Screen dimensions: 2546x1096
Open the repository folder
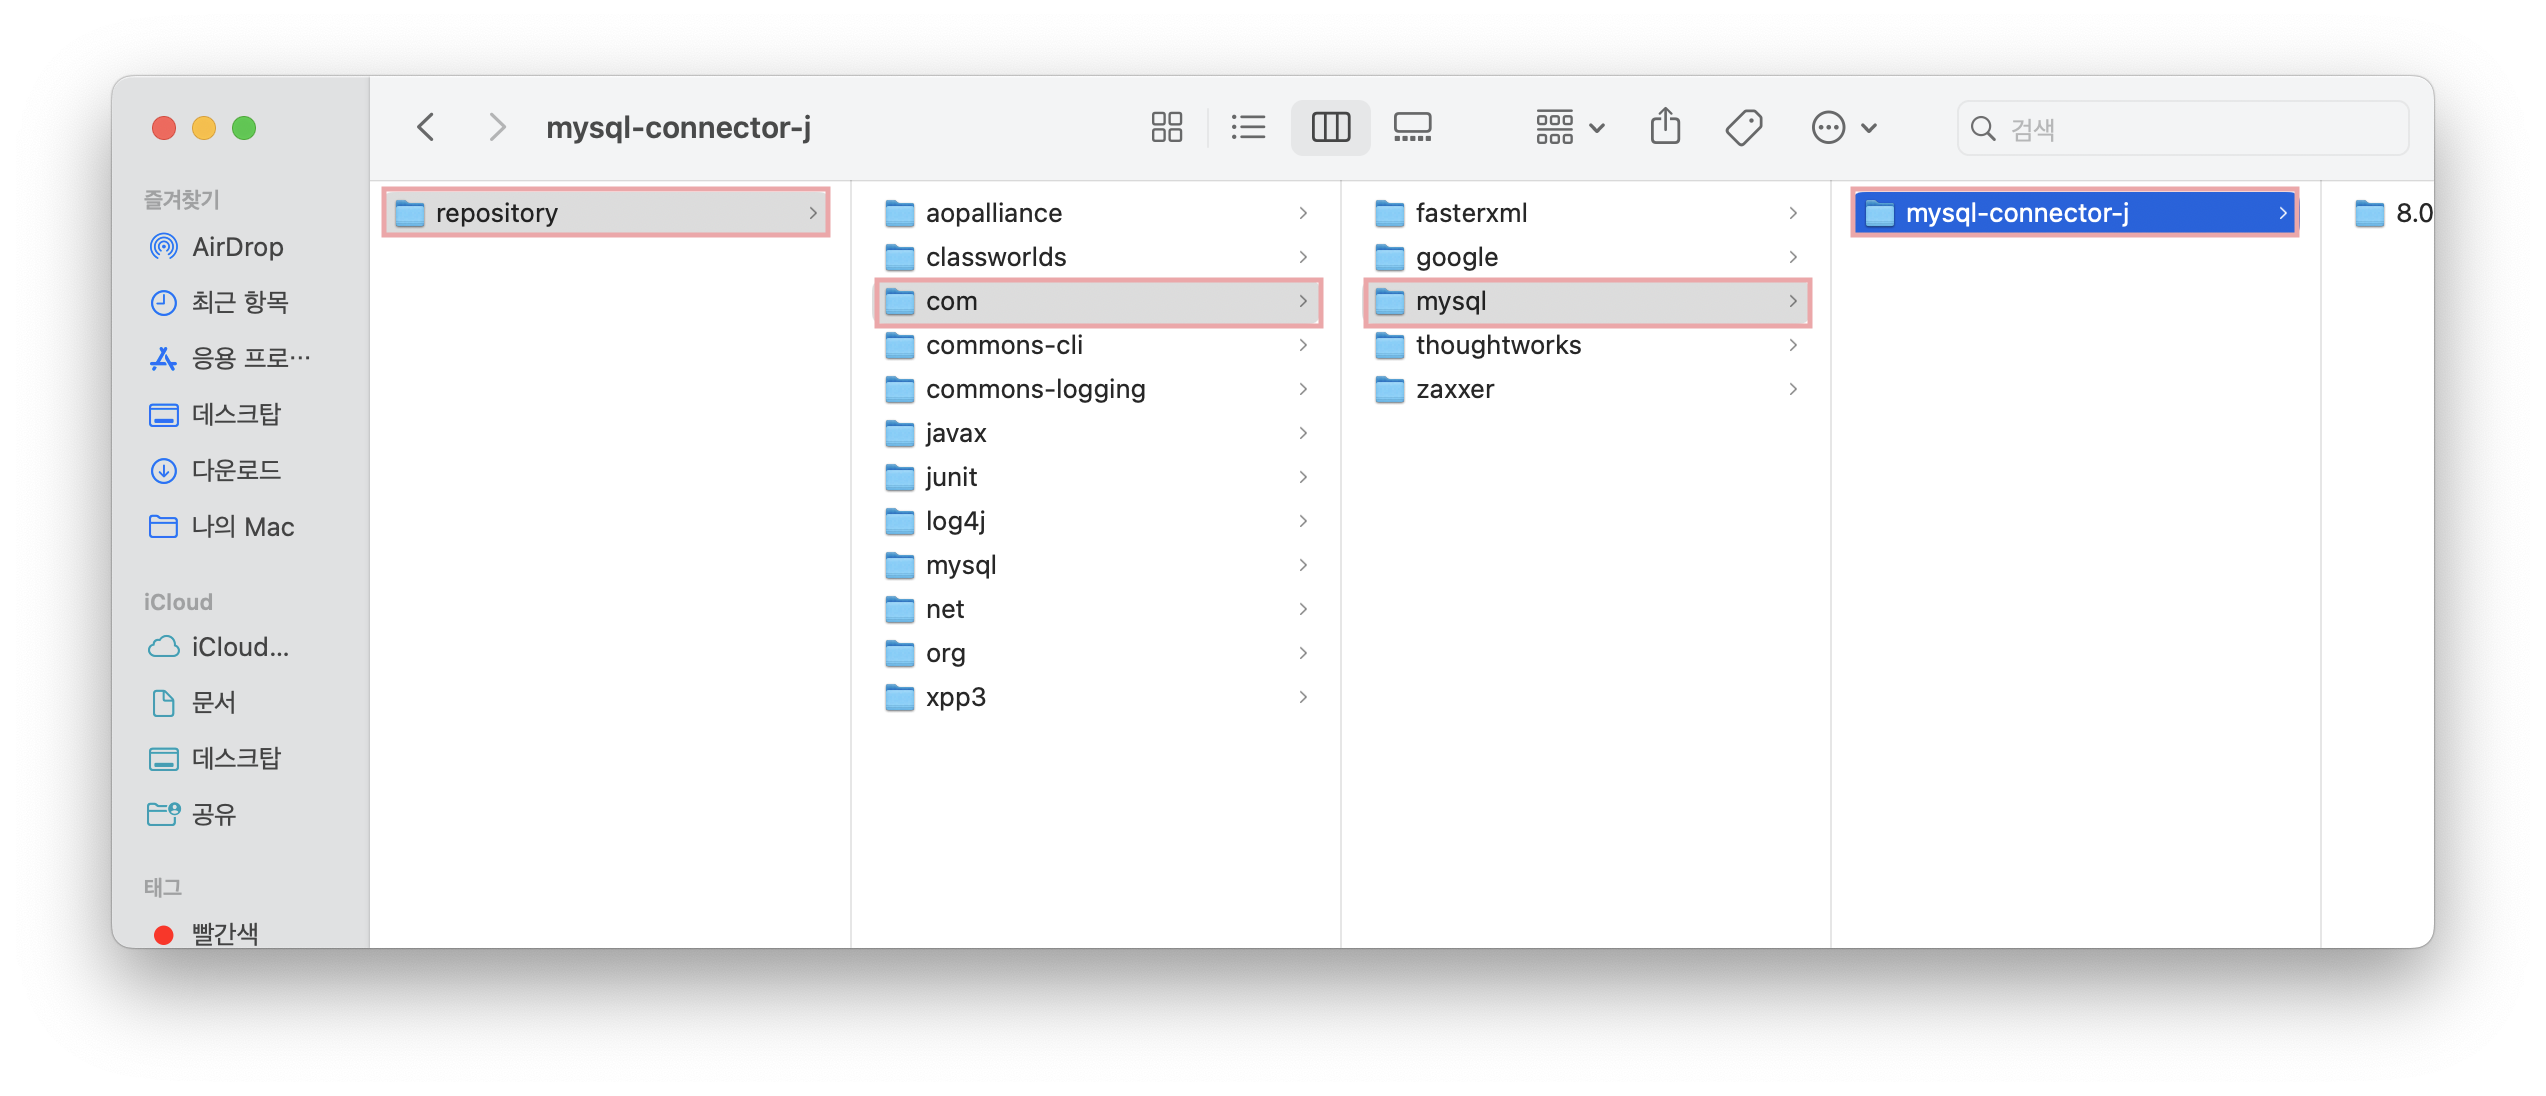pyautogui.click(x=496, y=213)
